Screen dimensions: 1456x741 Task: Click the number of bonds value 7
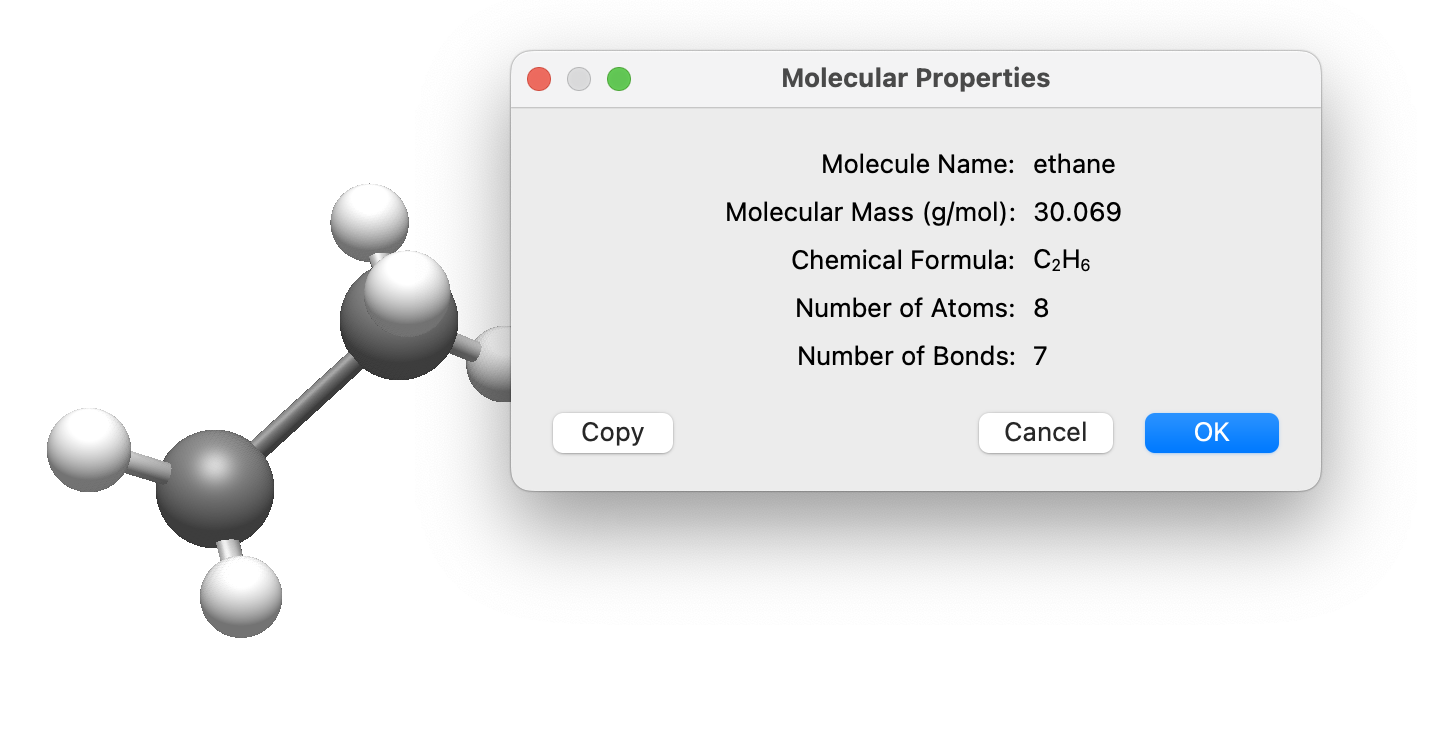1040,356
